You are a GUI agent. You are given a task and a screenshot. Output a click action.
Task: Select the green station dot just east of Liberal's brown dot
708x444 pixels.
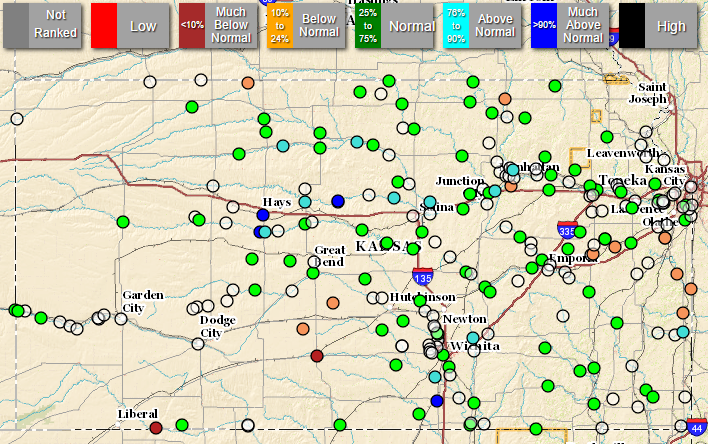coord(182,425)
